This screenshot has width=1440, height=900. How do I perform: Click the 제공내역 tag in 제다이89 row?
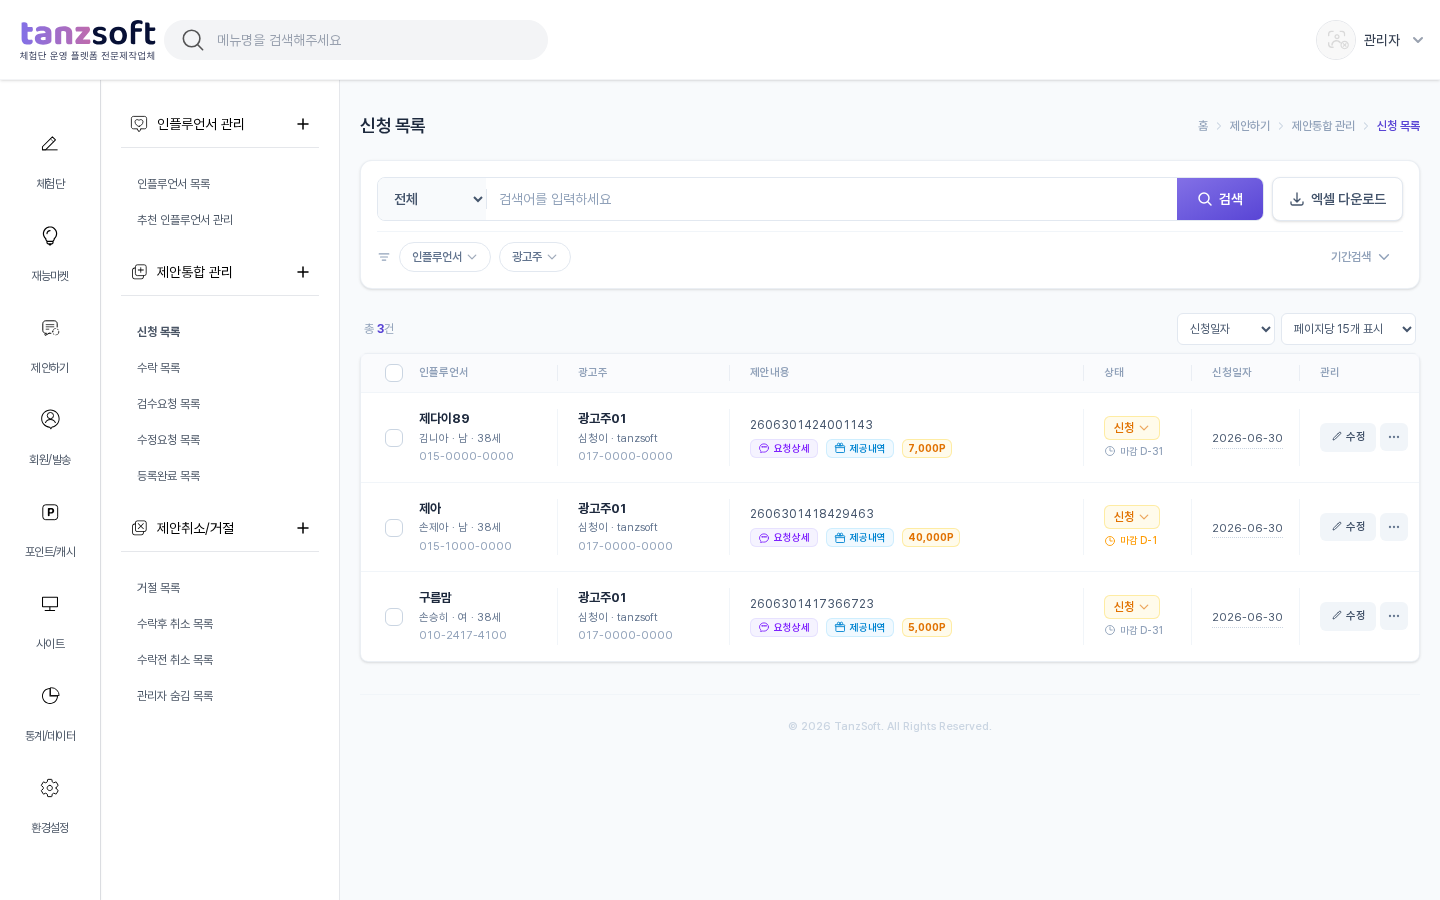(x=860, y=449)
